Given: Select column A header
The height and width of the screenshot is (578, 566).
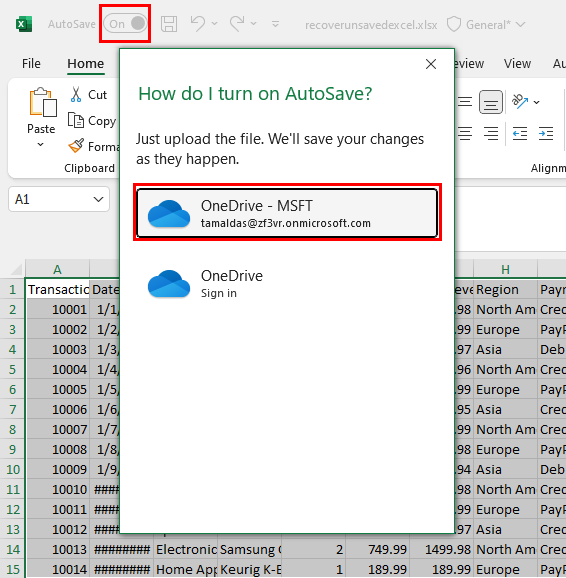Looking at the screenshot, I should coord(57,269).
